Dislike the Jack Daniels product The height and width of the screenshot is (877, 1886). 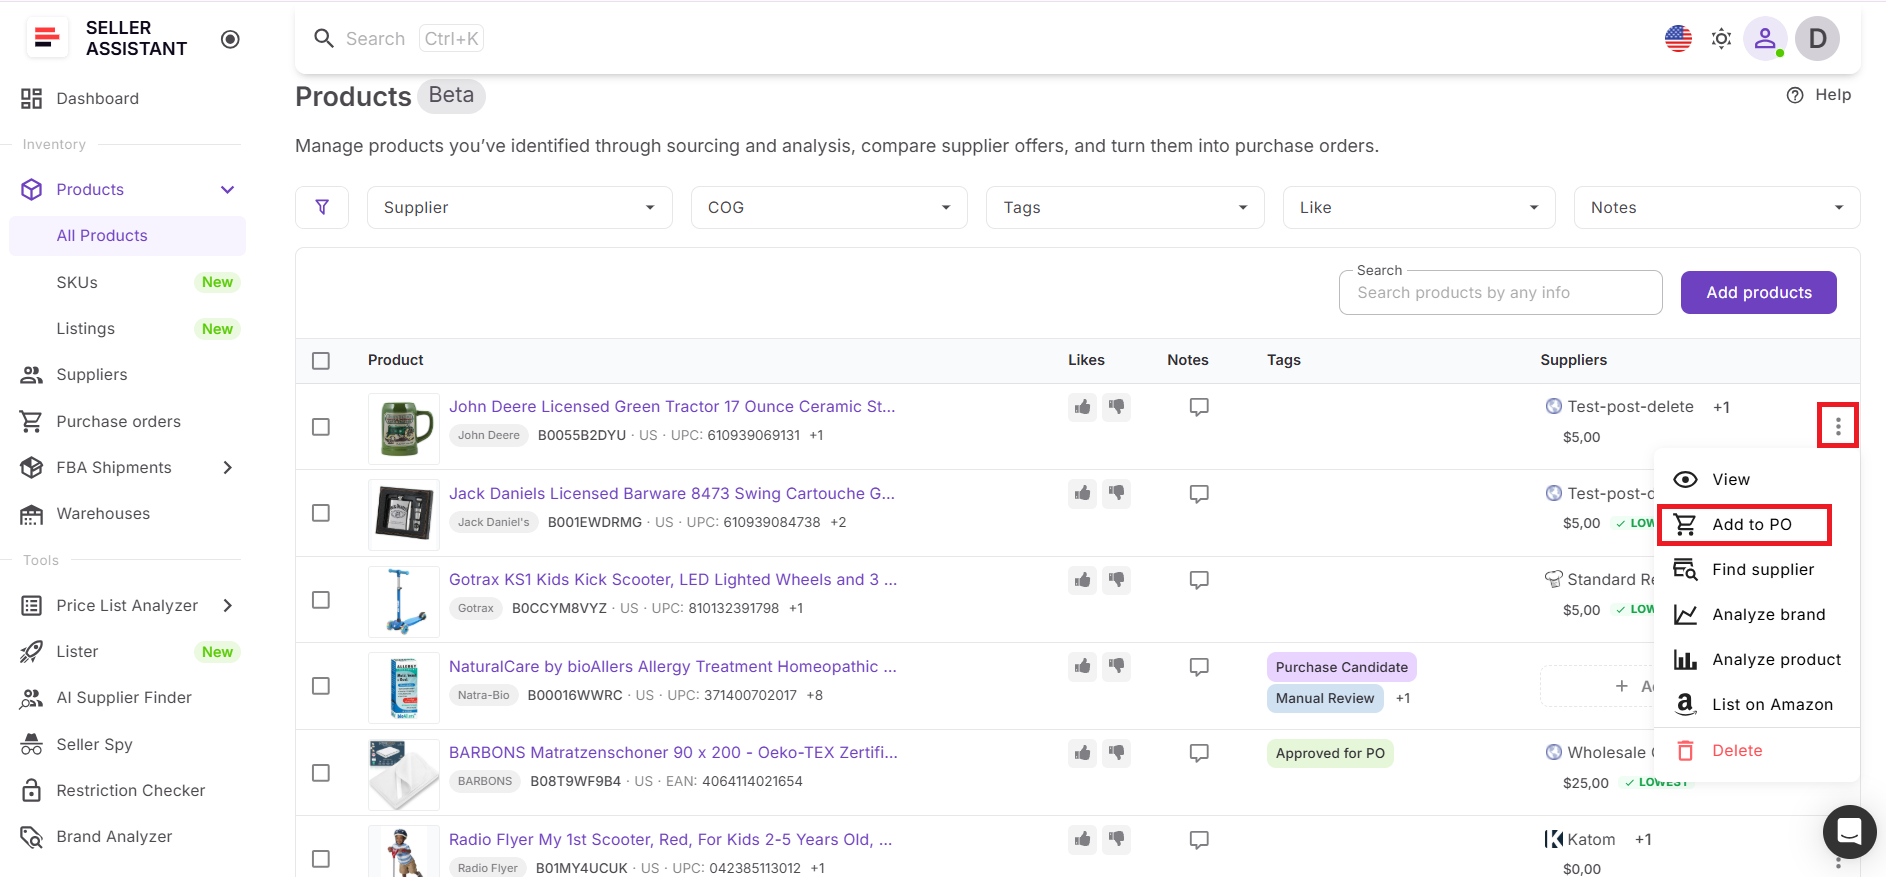(x=1116, y=493)
